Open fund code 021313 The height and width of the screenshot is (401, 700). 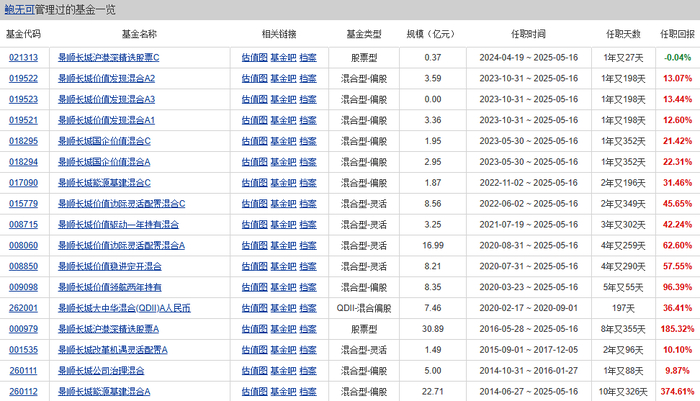coord(24,58)
